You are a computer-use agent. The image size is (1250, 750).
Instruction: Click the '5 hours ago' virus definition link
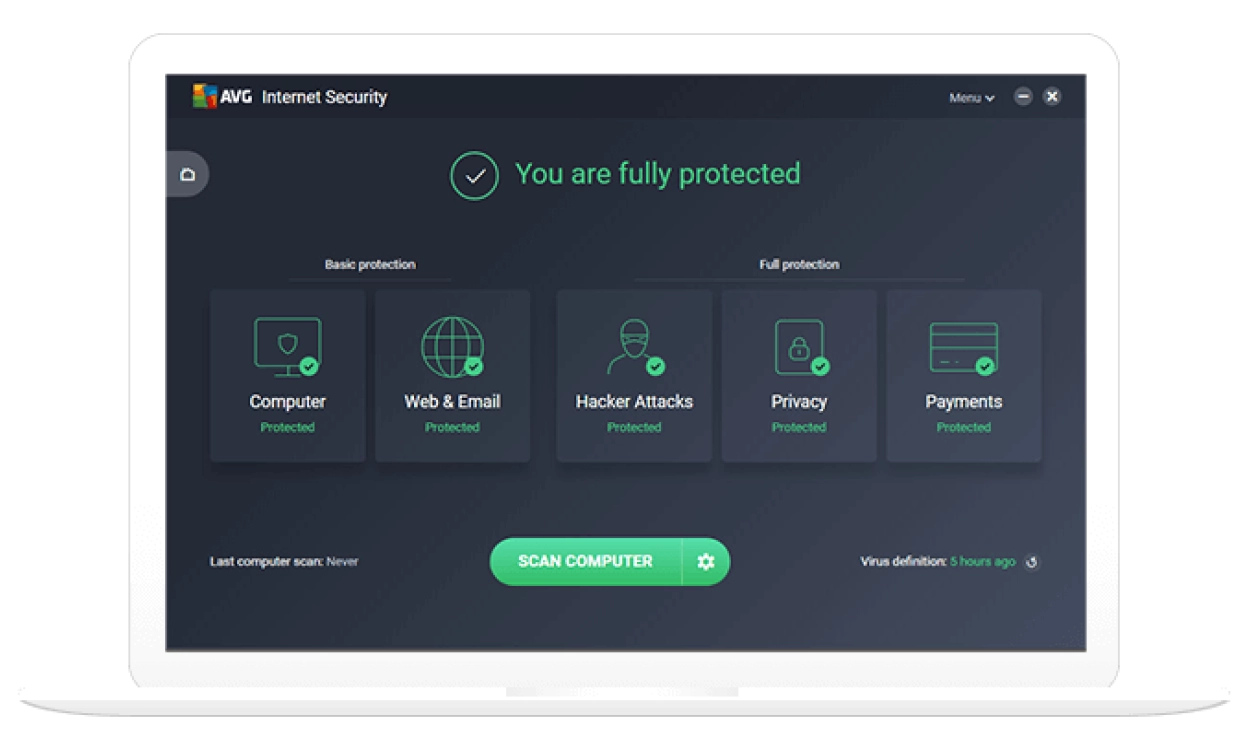(982, 562)
